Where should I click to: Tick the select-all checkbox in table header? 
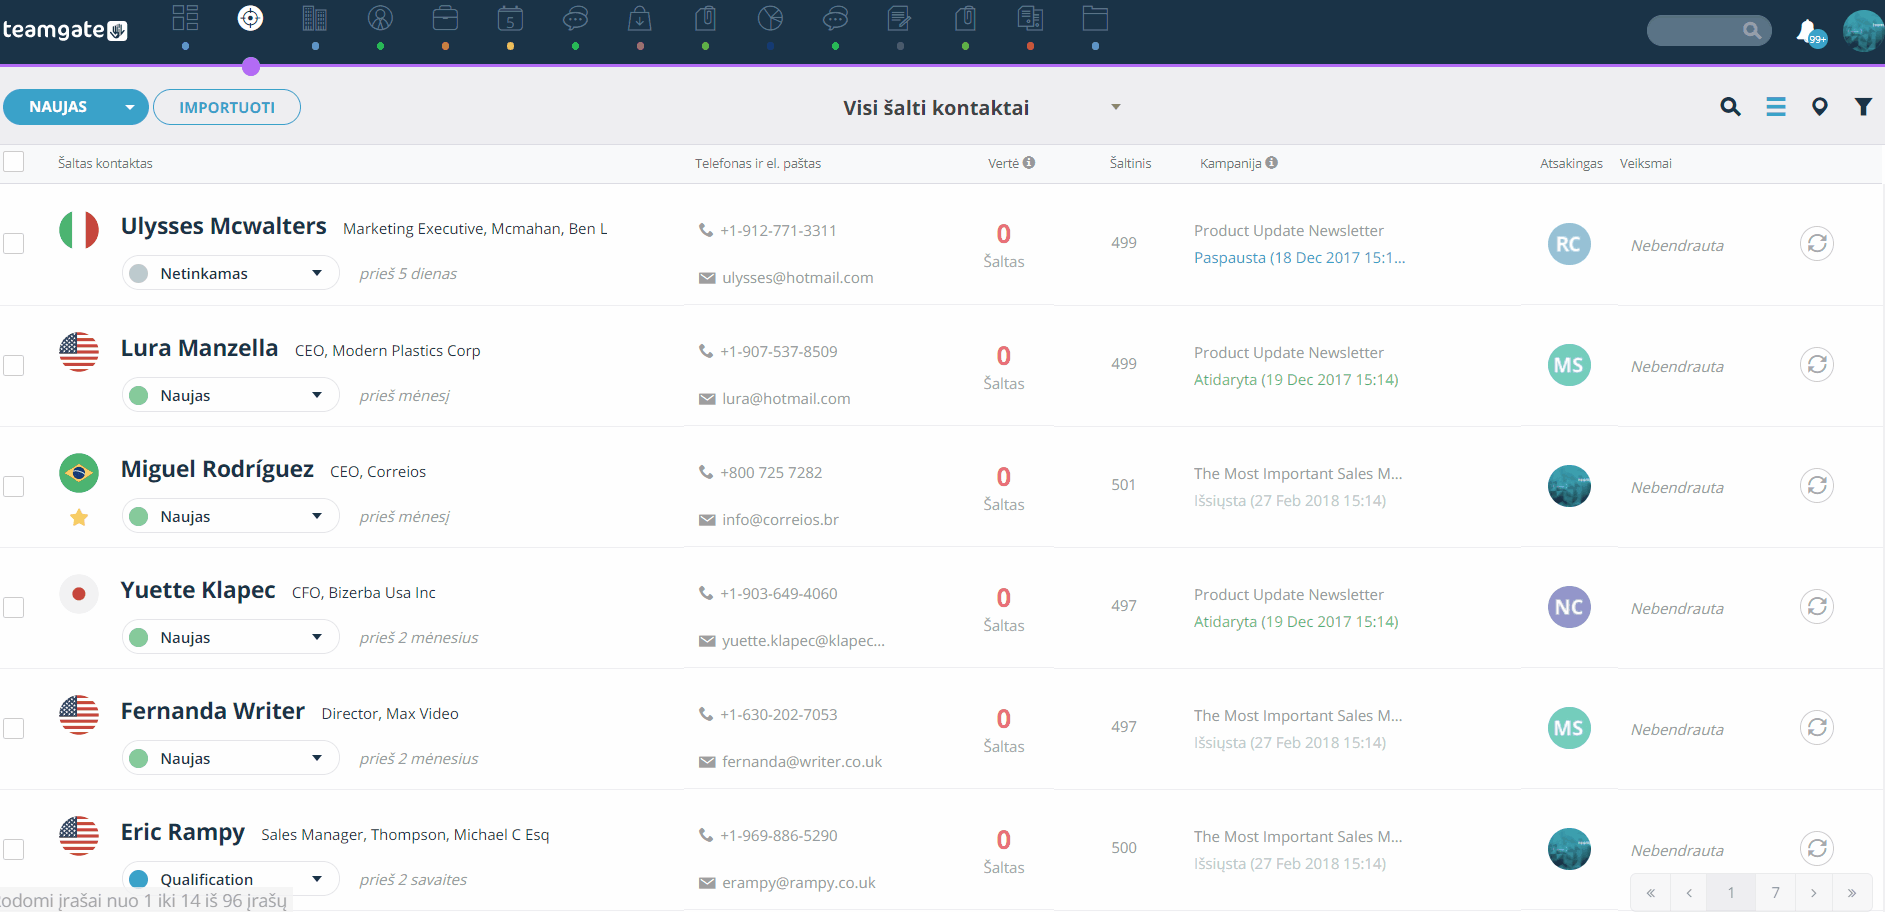pyautogui.click(x=13, y=161)
